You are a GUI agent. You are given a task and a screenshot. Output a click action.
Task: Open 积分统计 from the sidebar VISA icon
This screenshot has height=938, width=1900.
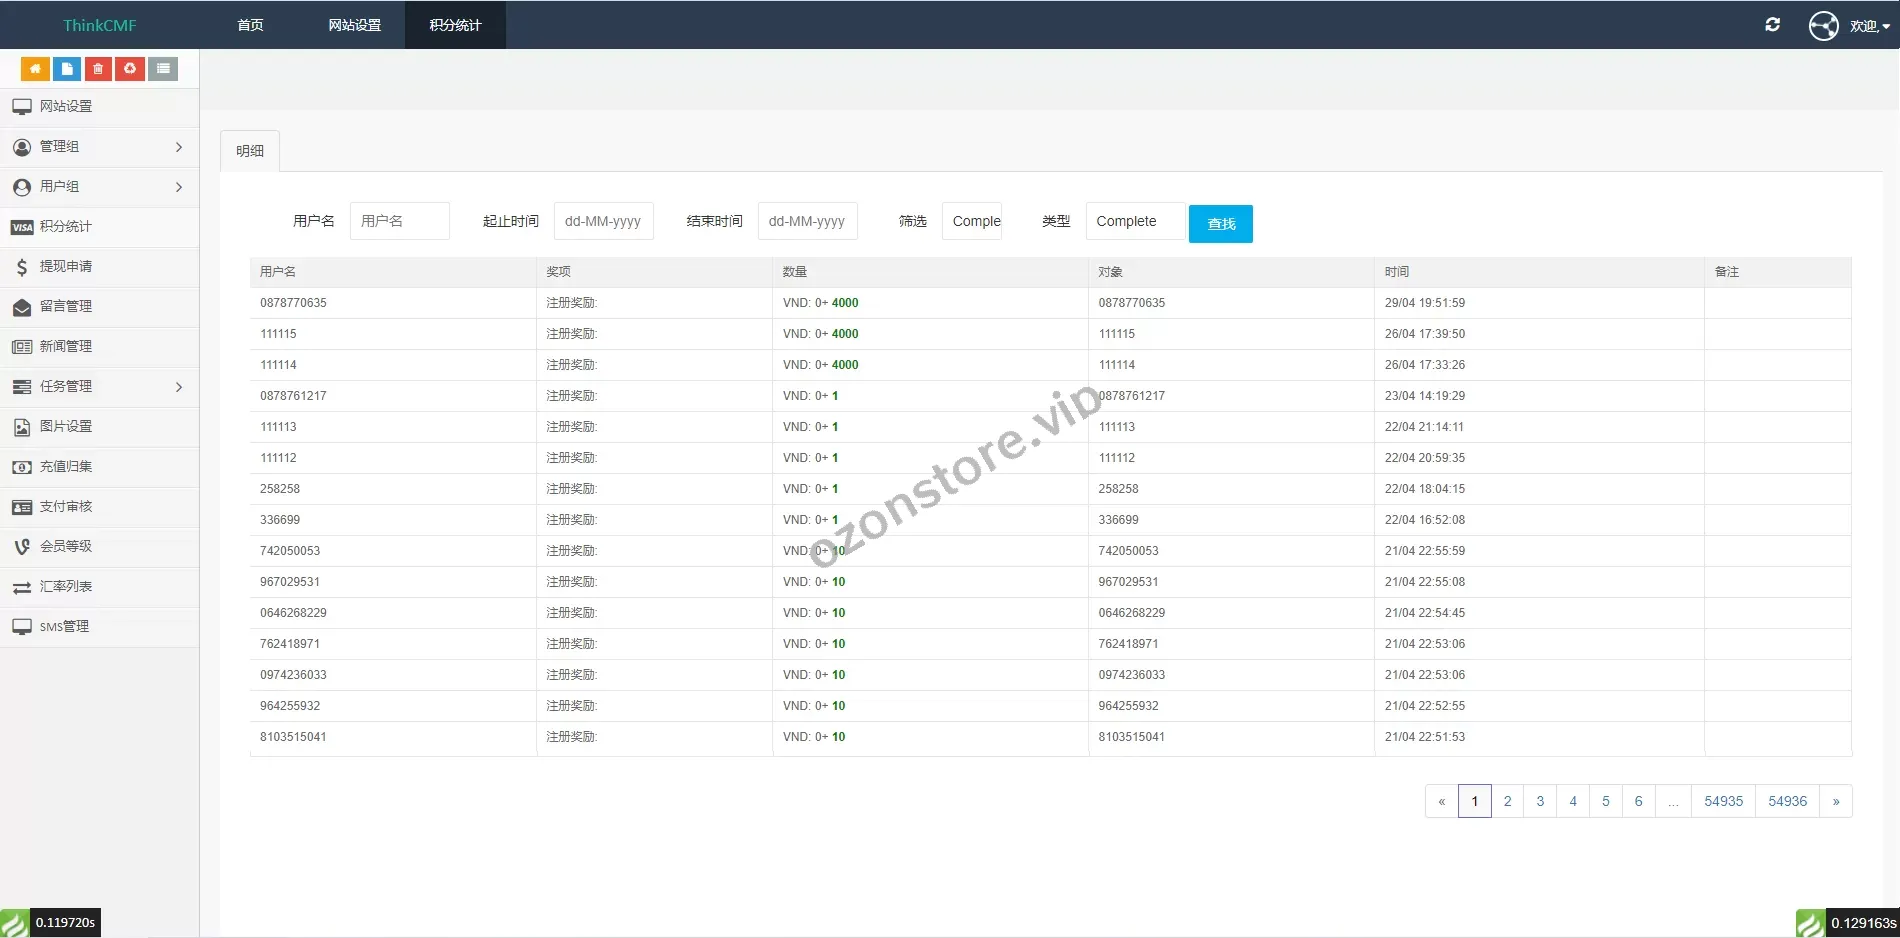tap(65, 227)
